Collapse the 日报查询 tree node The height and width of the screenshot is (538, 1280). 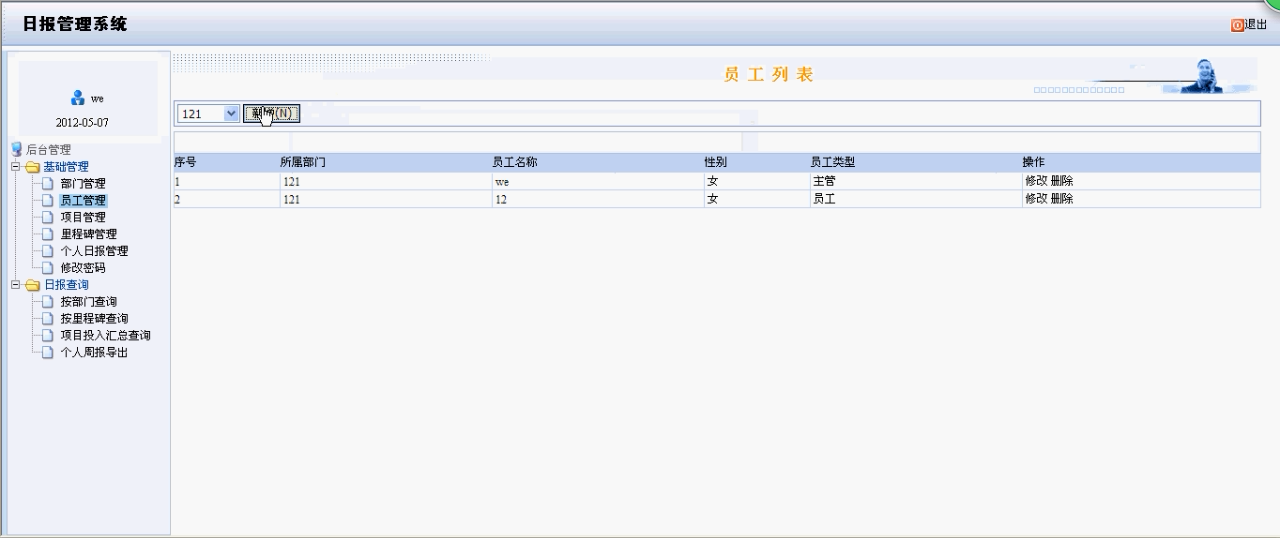pos(16,285)
